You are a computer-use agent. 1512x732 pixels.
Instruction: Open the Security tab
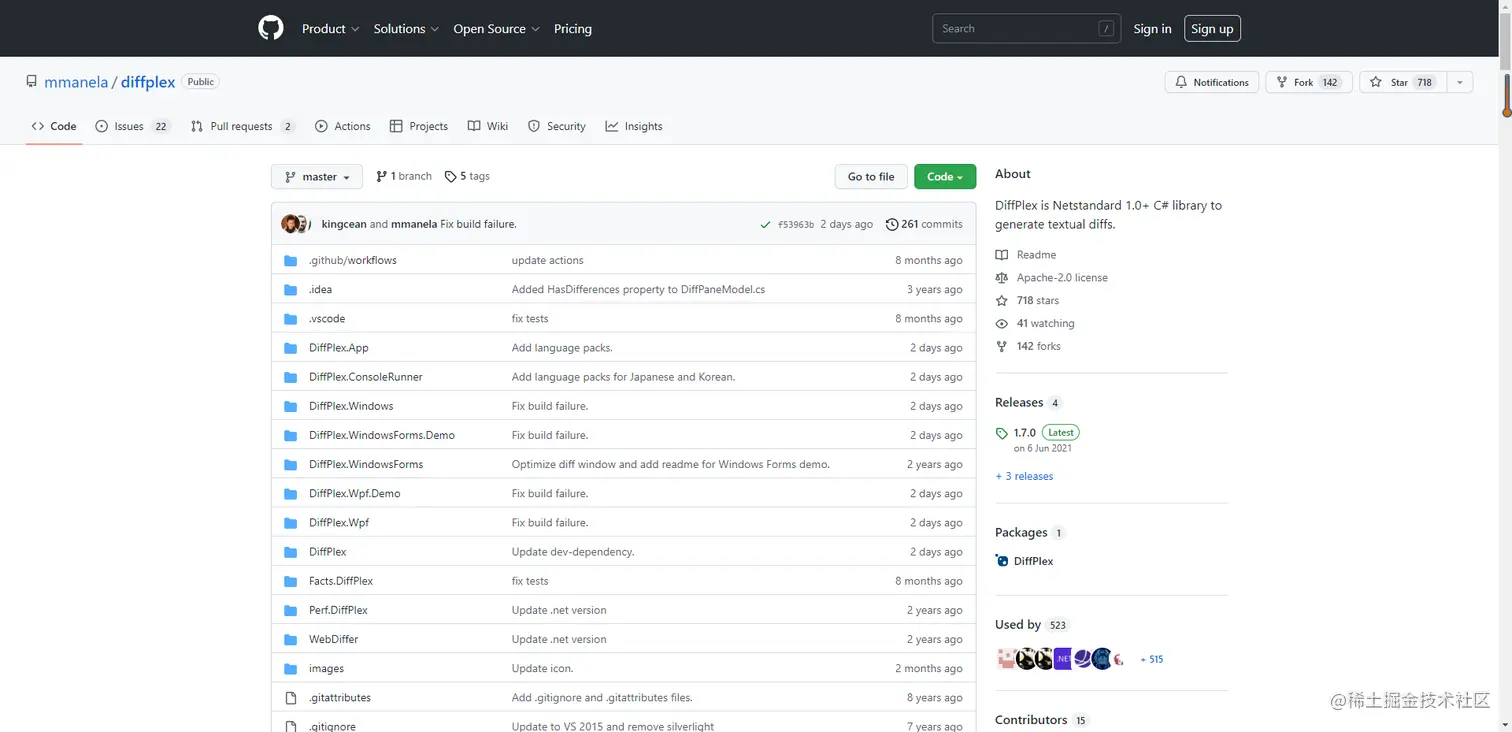click(x=557, y=126)
